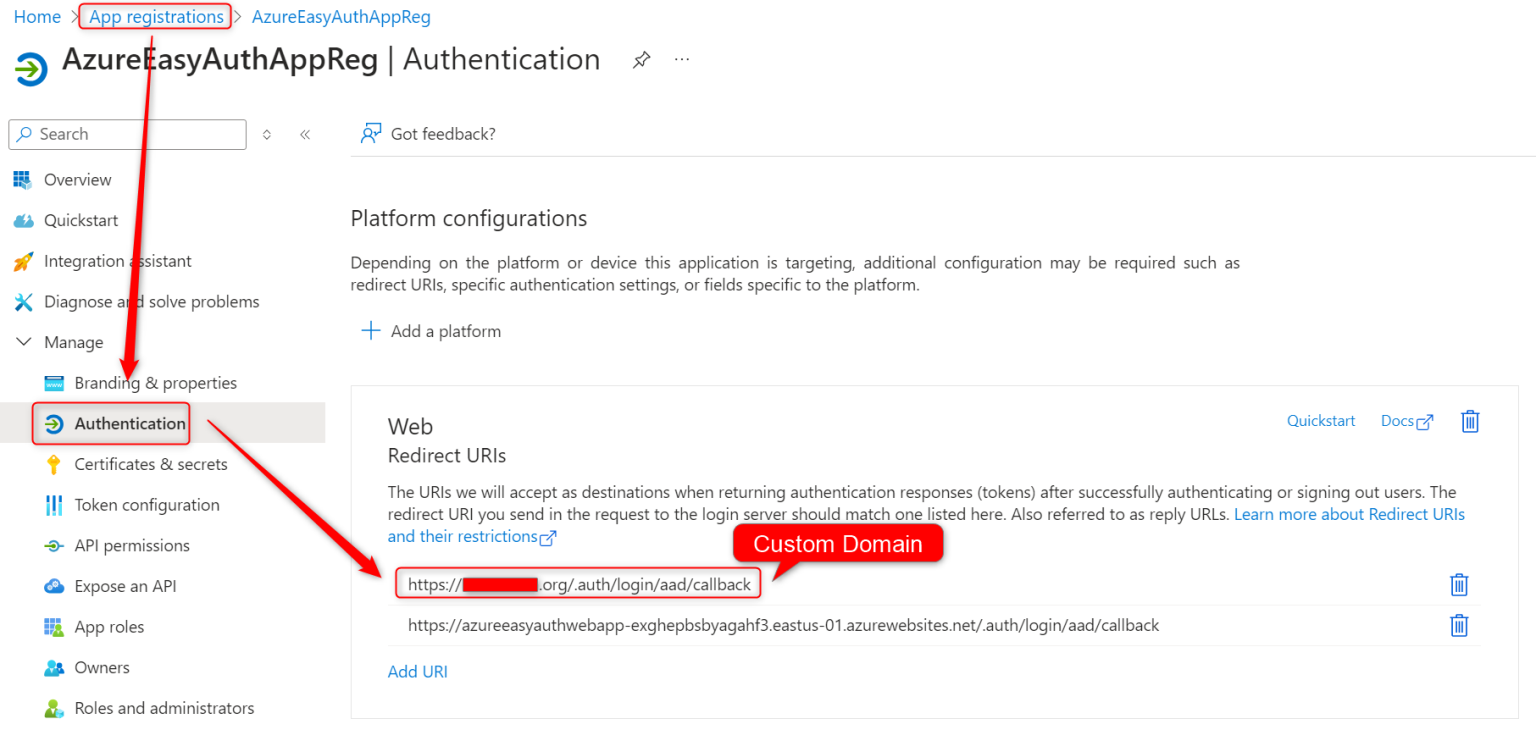Delete the custom domain redirect URI
Viewport: 1536px width, 741px height.
click(x=1459, y=584)
